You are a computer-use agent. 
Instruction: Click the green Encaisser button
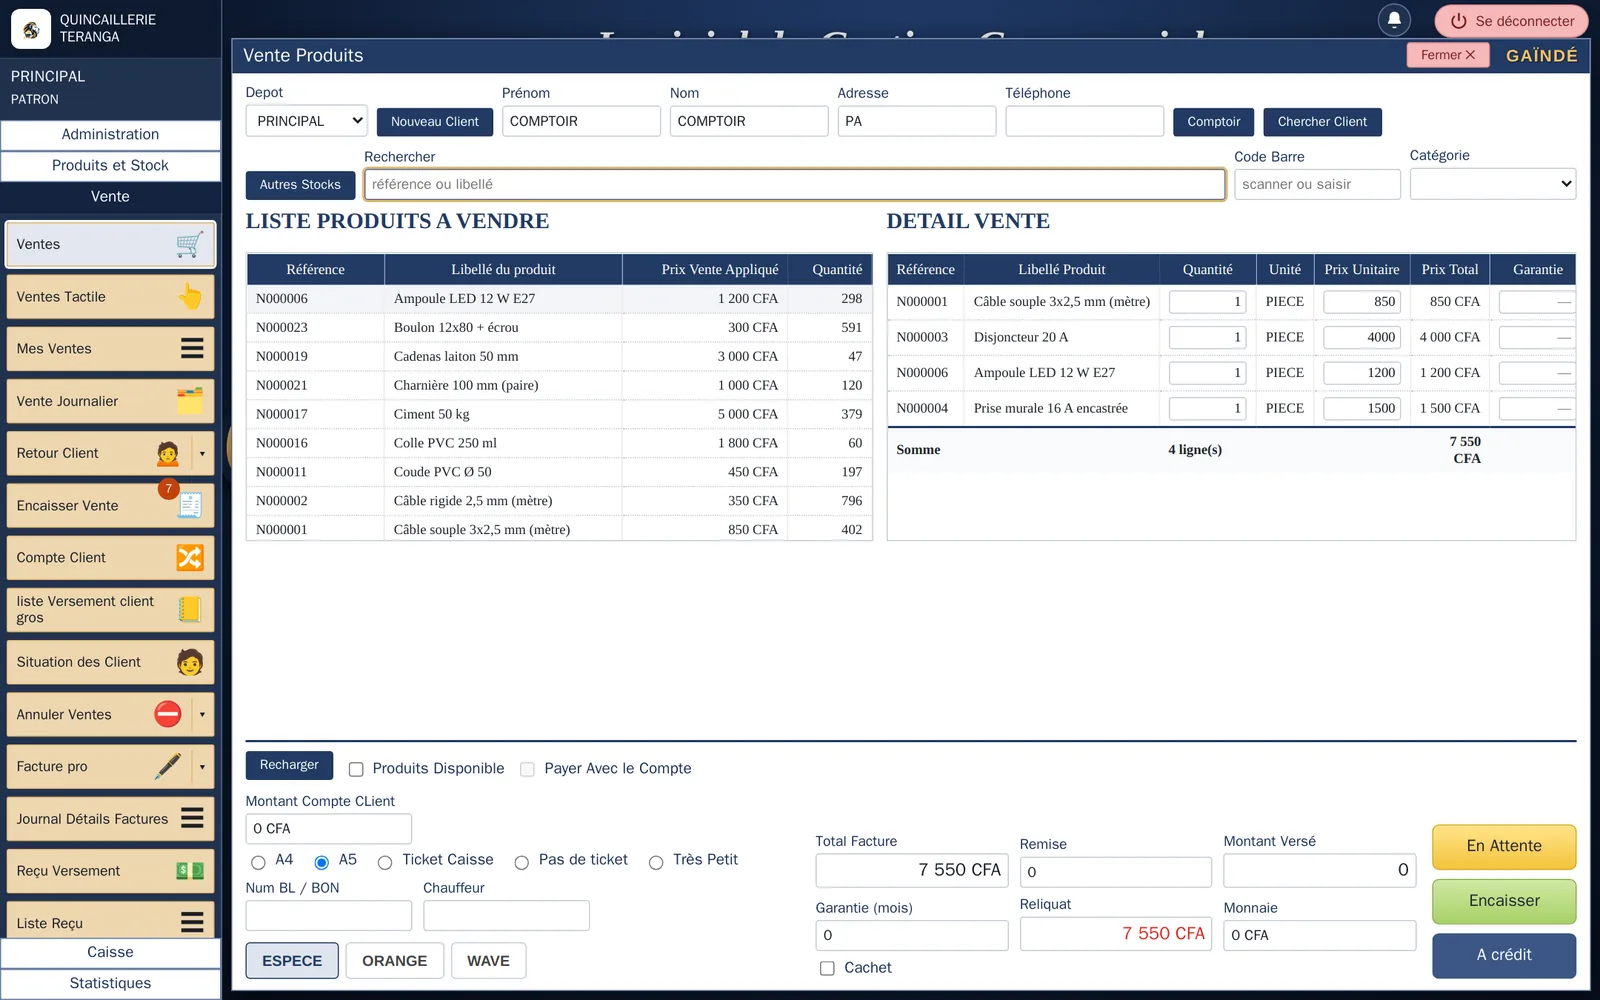pyautogui.click(x=1504, y=901)
